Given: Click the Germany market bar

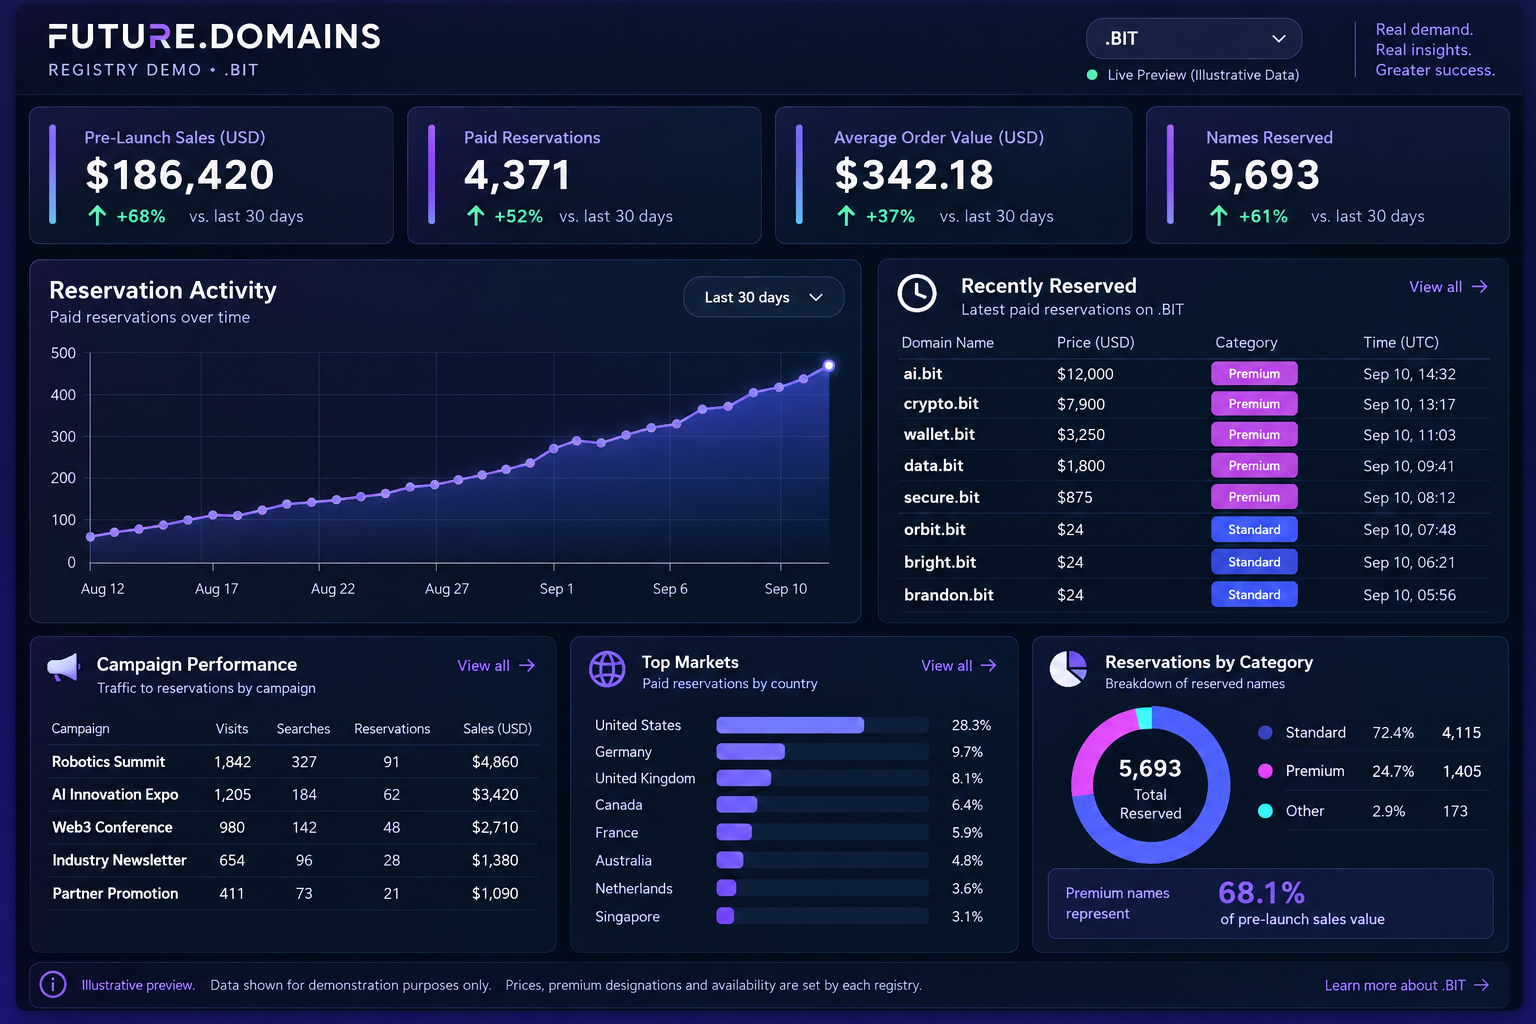Looking at the screenshot, I should click(750, 752).
